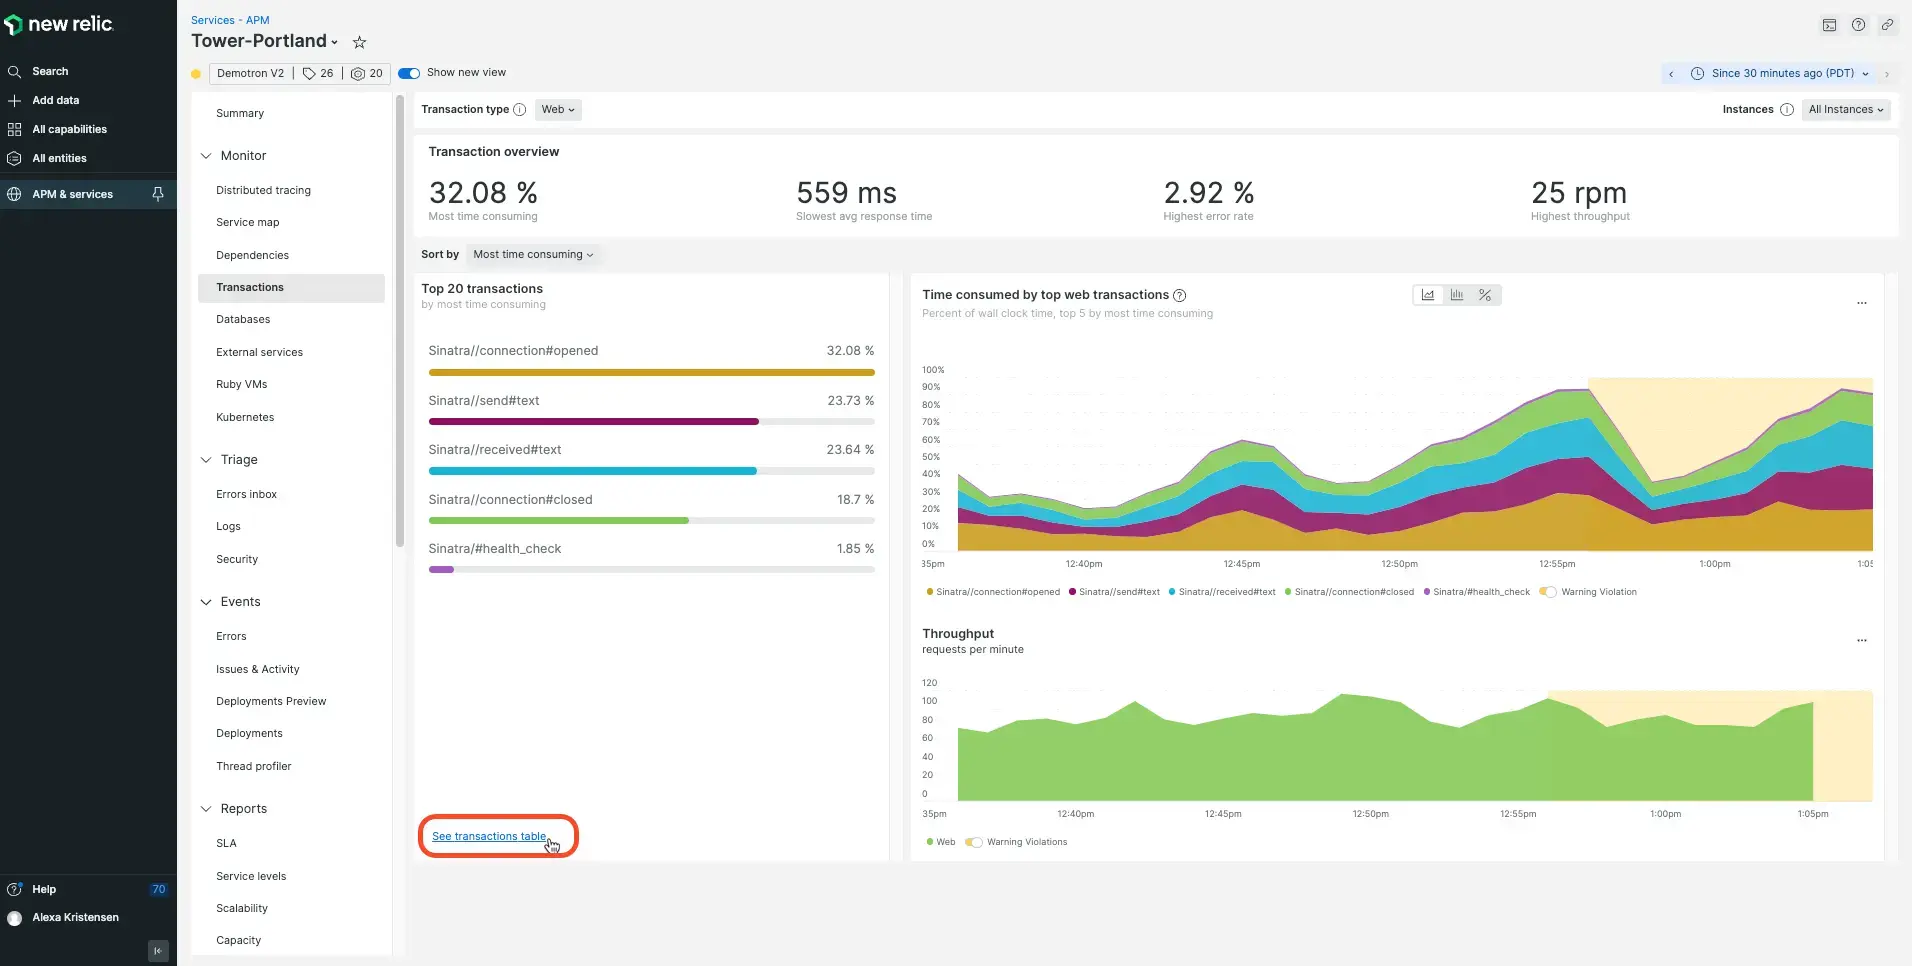Open Time consumed chart ellipsis menu

(x=1861, y=303)
